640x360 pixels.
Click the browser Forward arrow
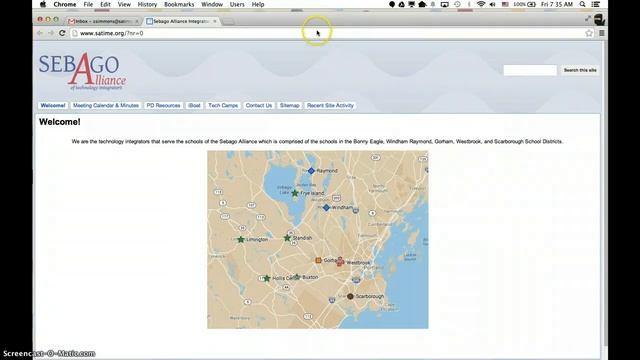[51, 33]
